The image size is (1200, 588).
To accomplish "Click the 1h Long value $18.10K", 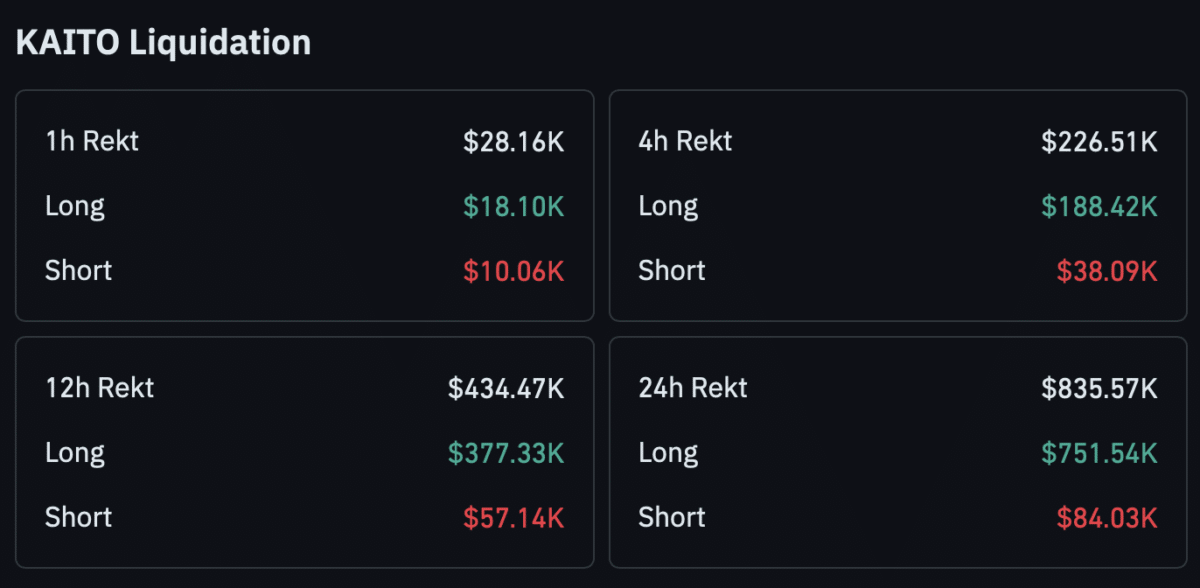I will click(514, 206).
